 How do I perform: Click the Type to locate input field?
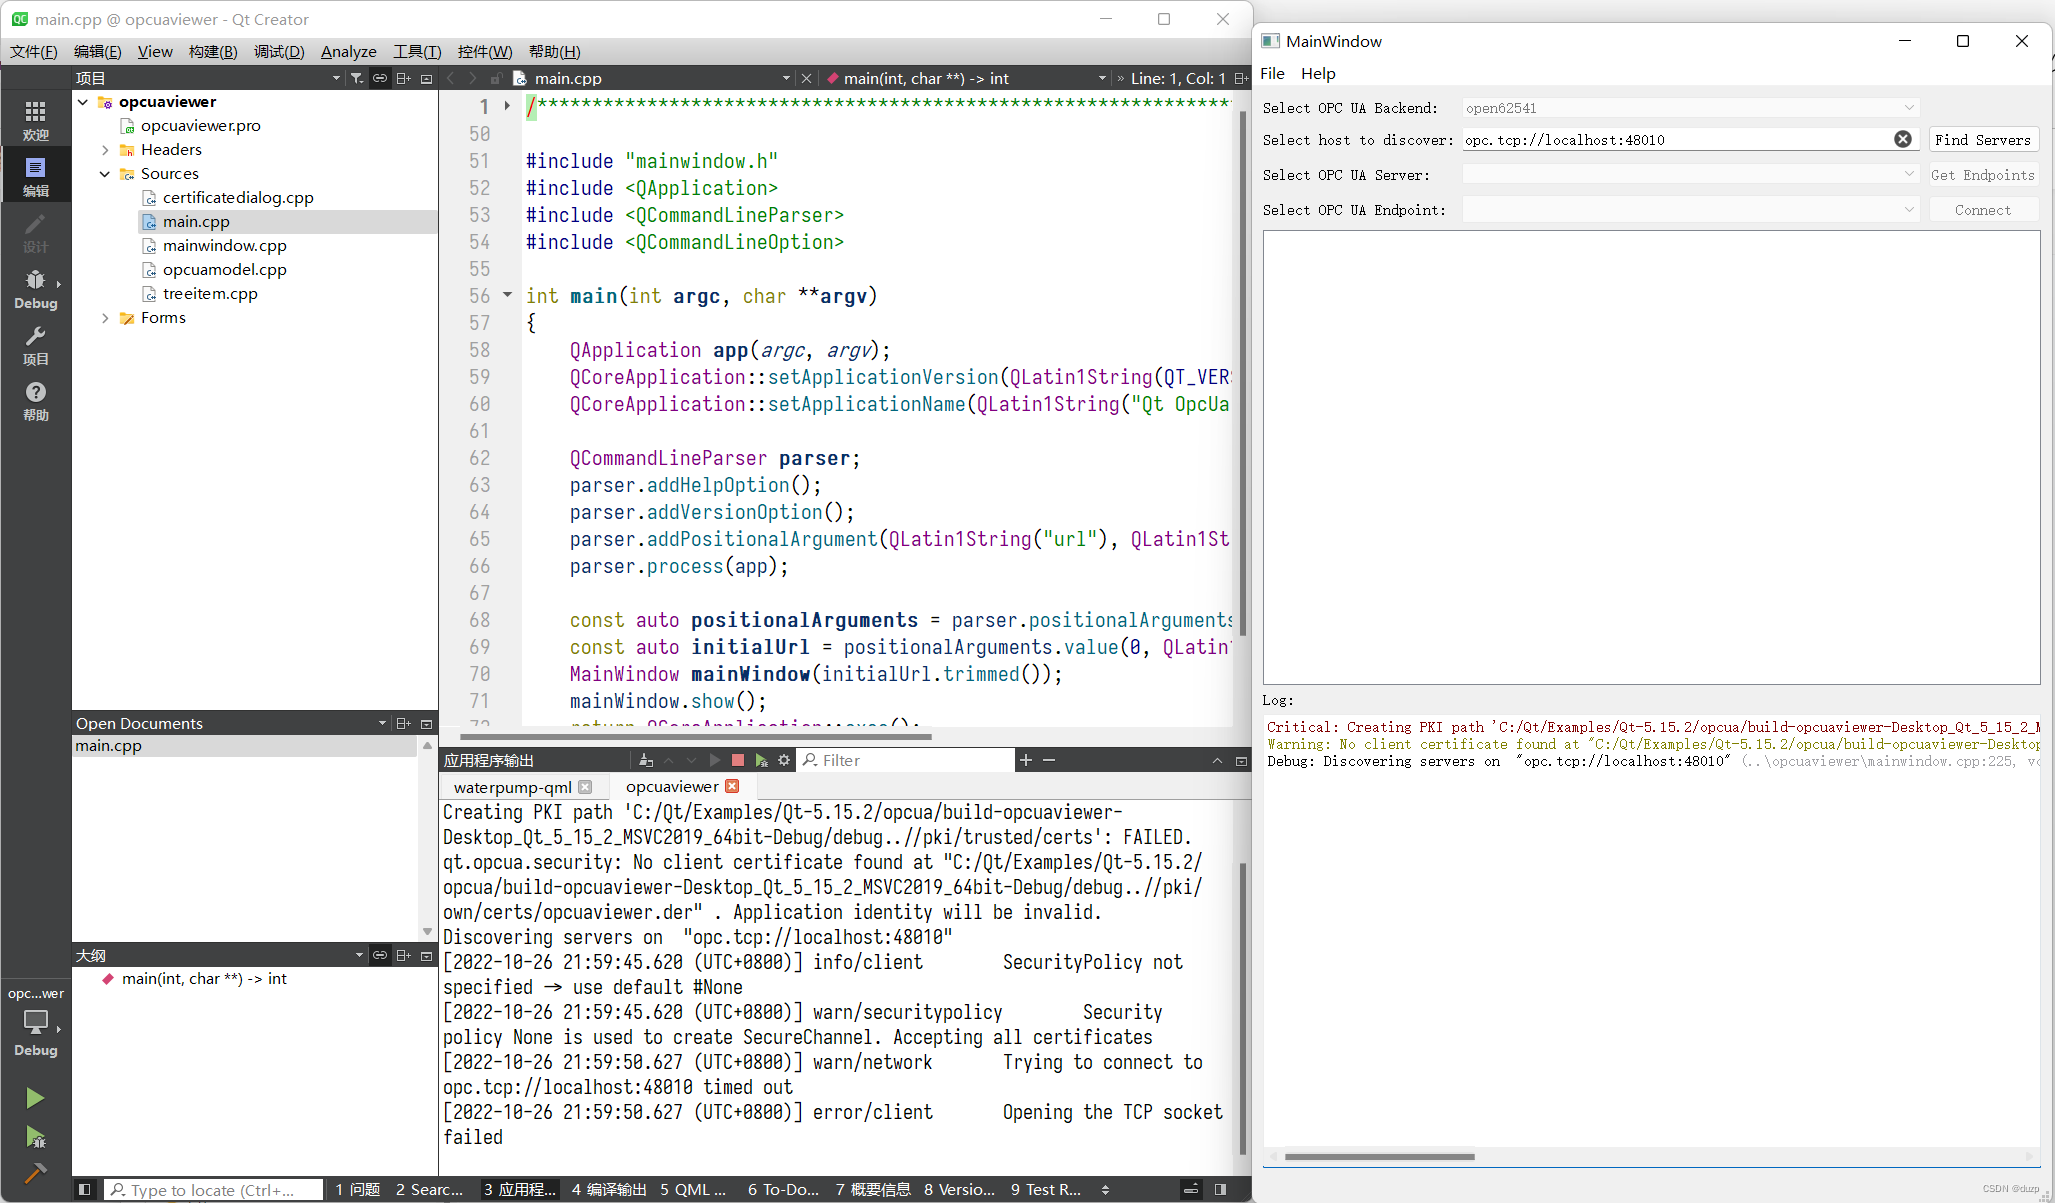click(215, 1190)
